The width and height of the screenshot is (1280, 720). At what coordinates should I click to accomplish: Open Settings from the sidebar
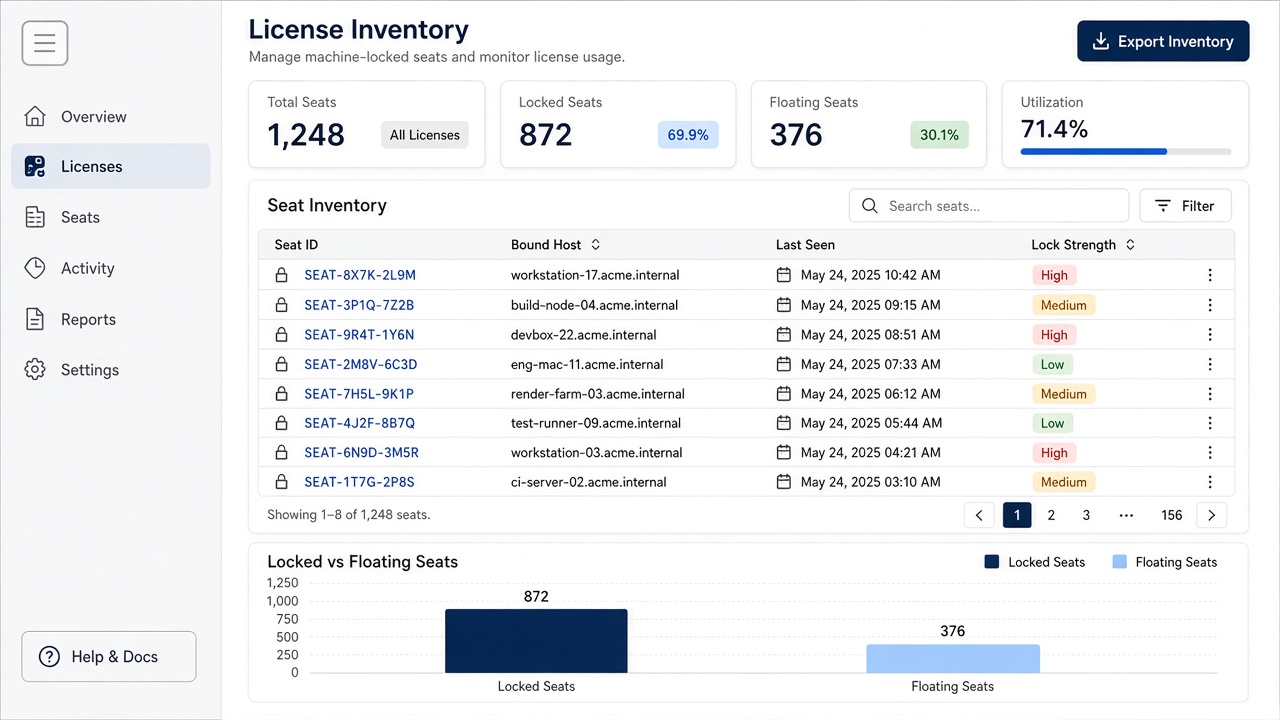click(111, 370)
